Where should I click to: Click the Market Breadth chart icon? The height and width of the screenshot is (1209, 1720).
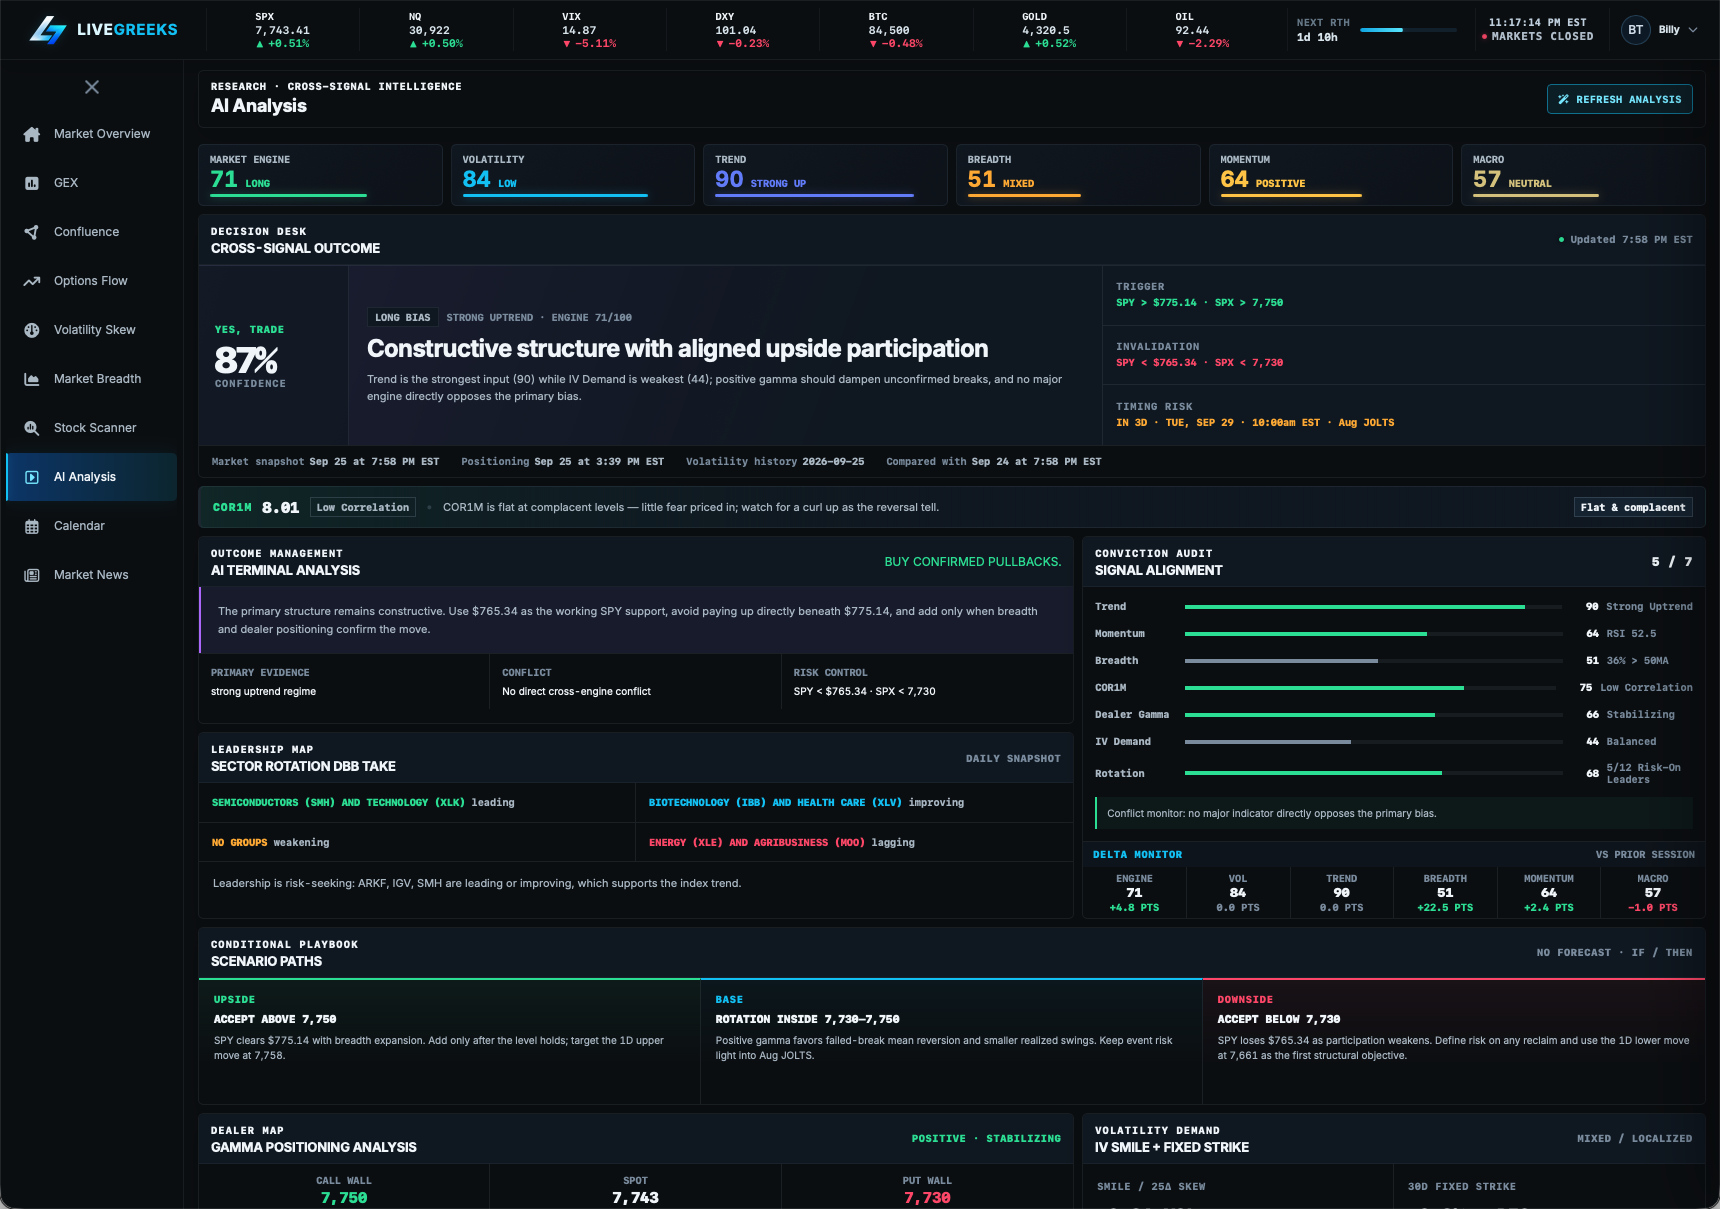pos(32,379)
